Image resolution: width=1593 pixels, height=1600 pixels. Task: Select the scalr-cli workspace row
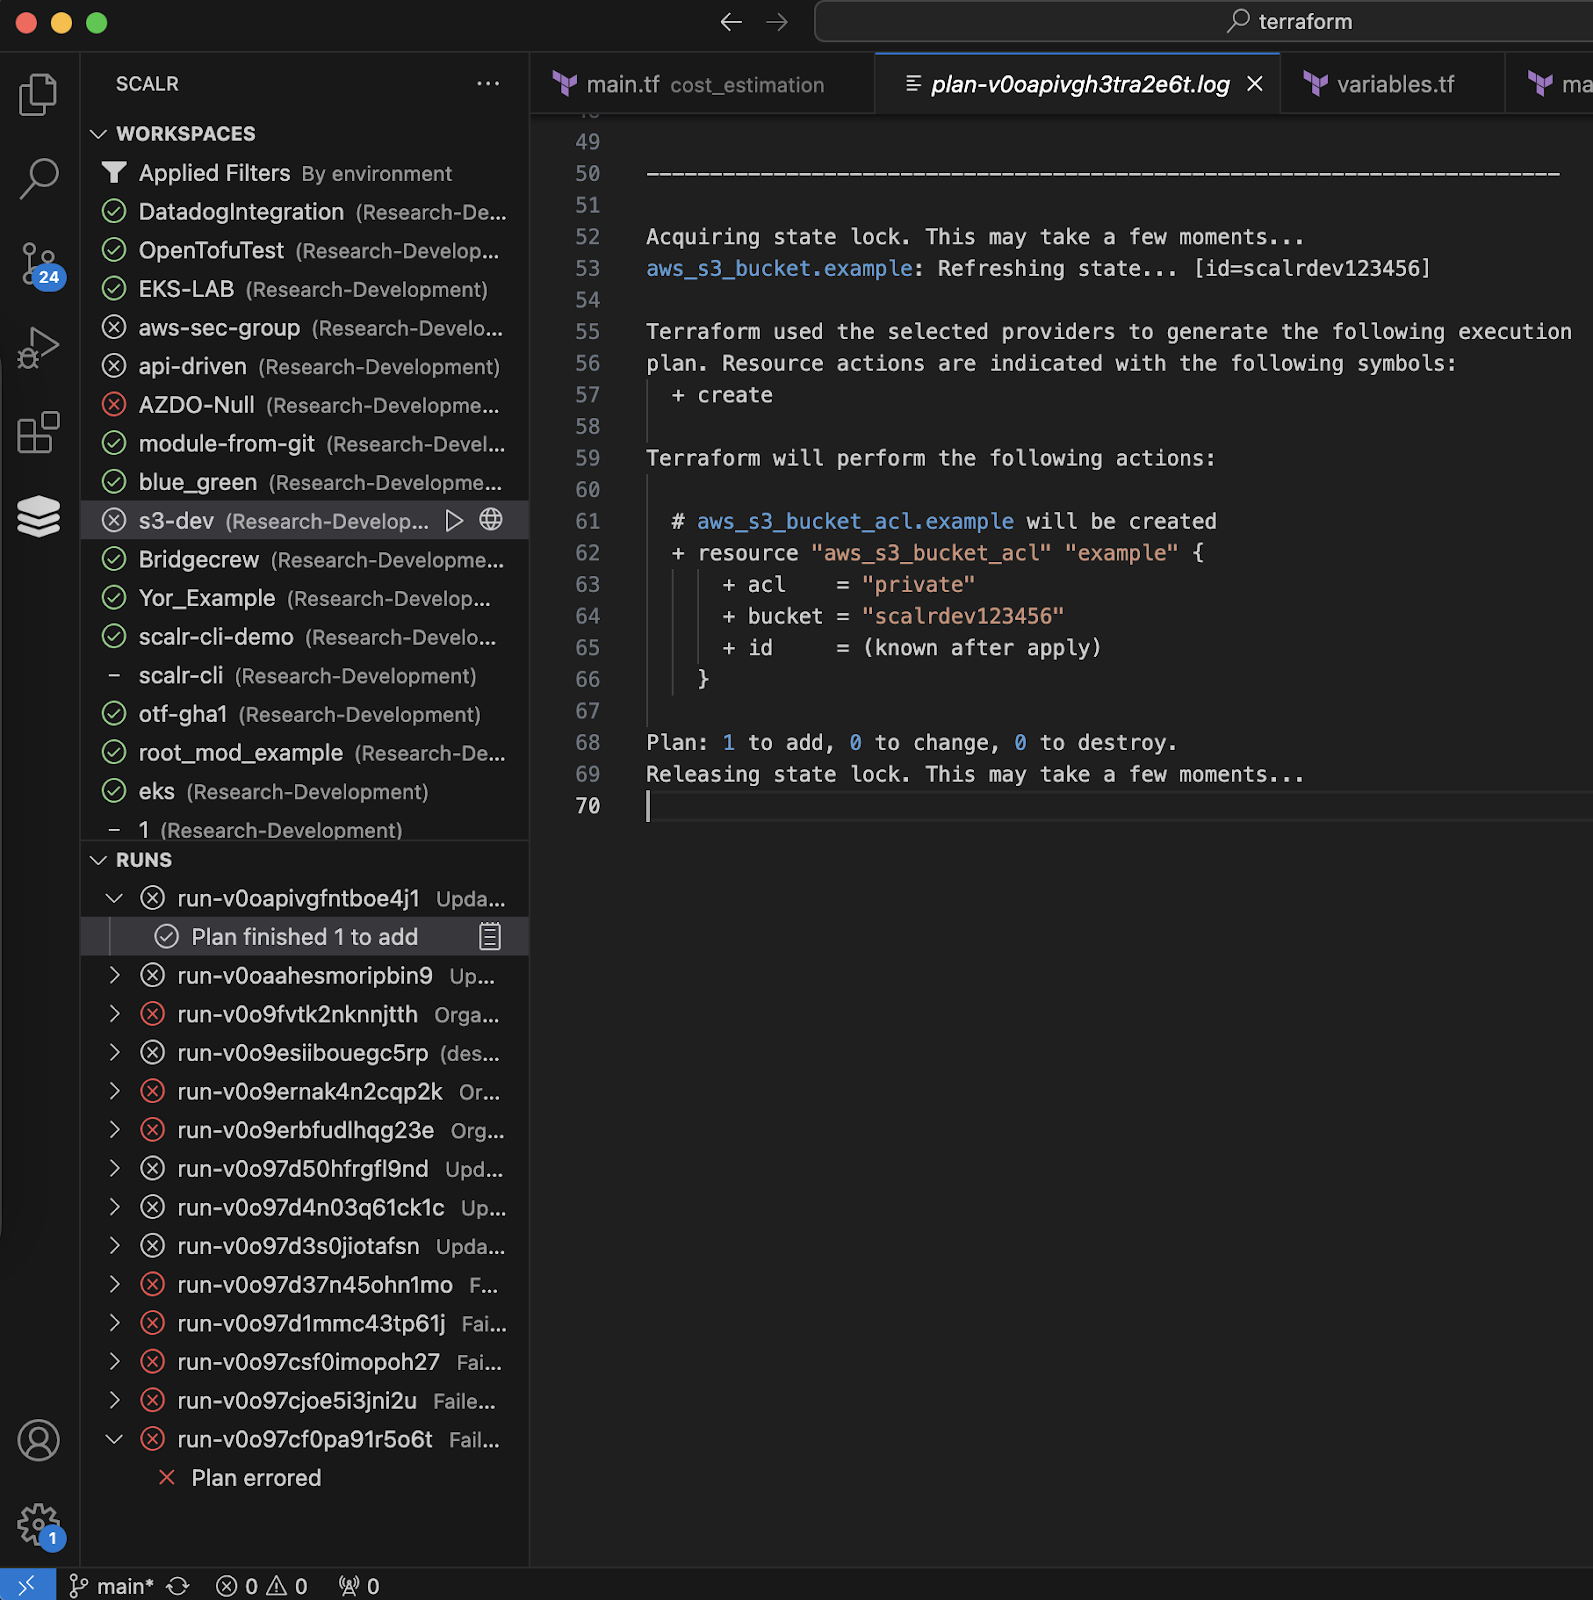(305, 675)
